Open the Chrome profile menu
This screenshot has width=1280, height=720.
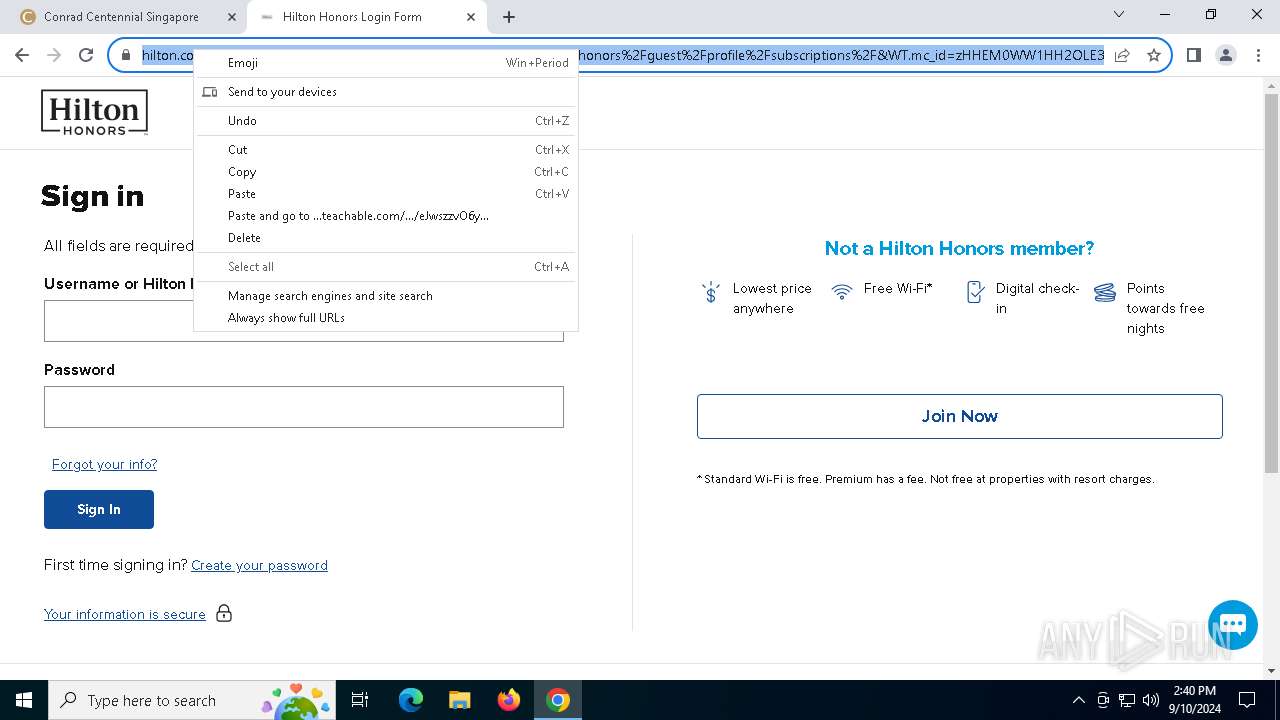pyautogui.click(x=1225, y=55)
